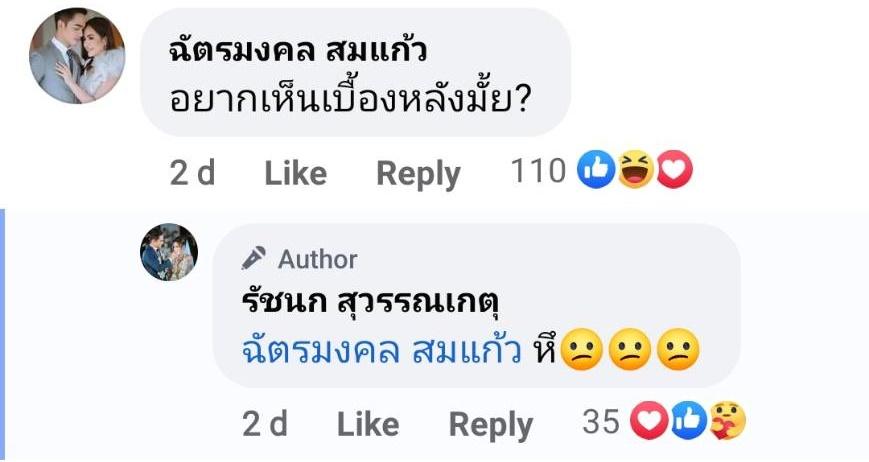The image size is (869, 462).
Task: Like the reply from รัชนก สุวรรณเกตุ
Action: (x=368, y=424)
